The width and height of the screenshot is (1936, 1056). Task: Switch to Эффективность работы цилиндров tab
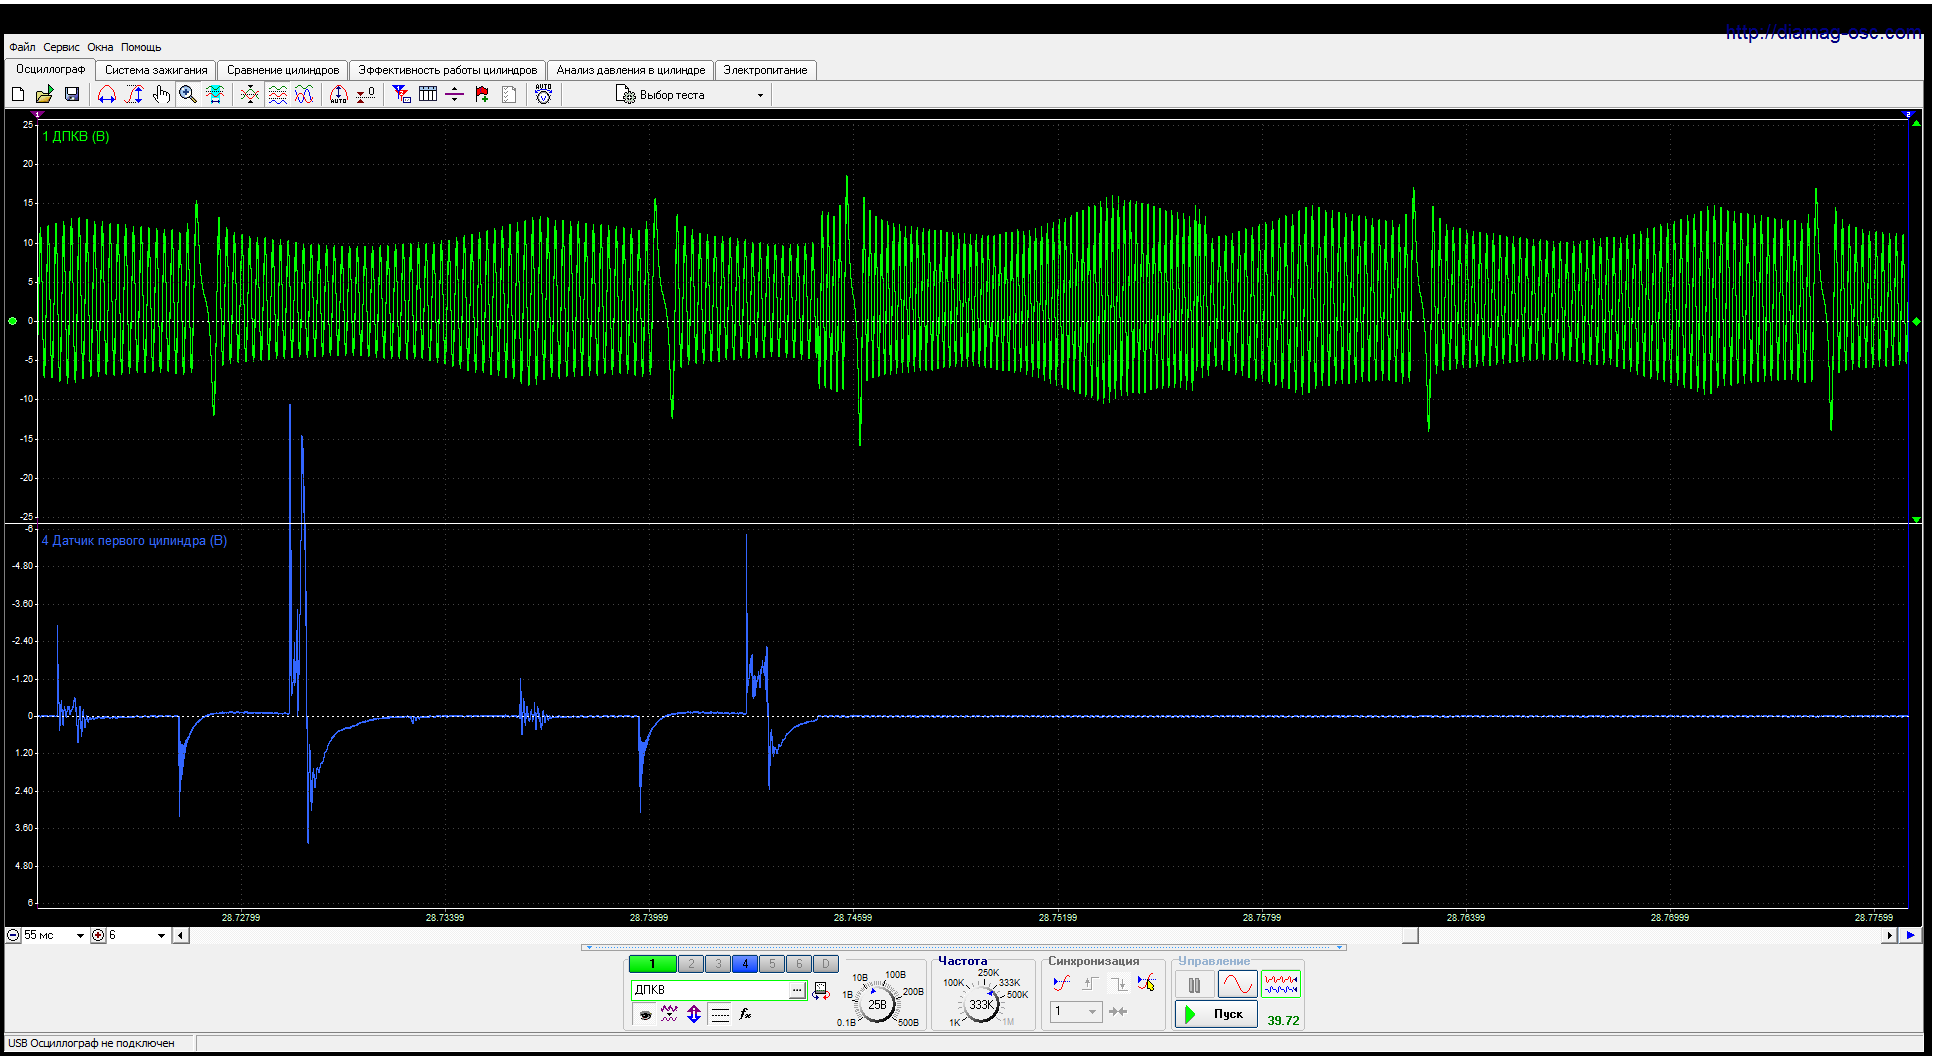tap(448, 70)
